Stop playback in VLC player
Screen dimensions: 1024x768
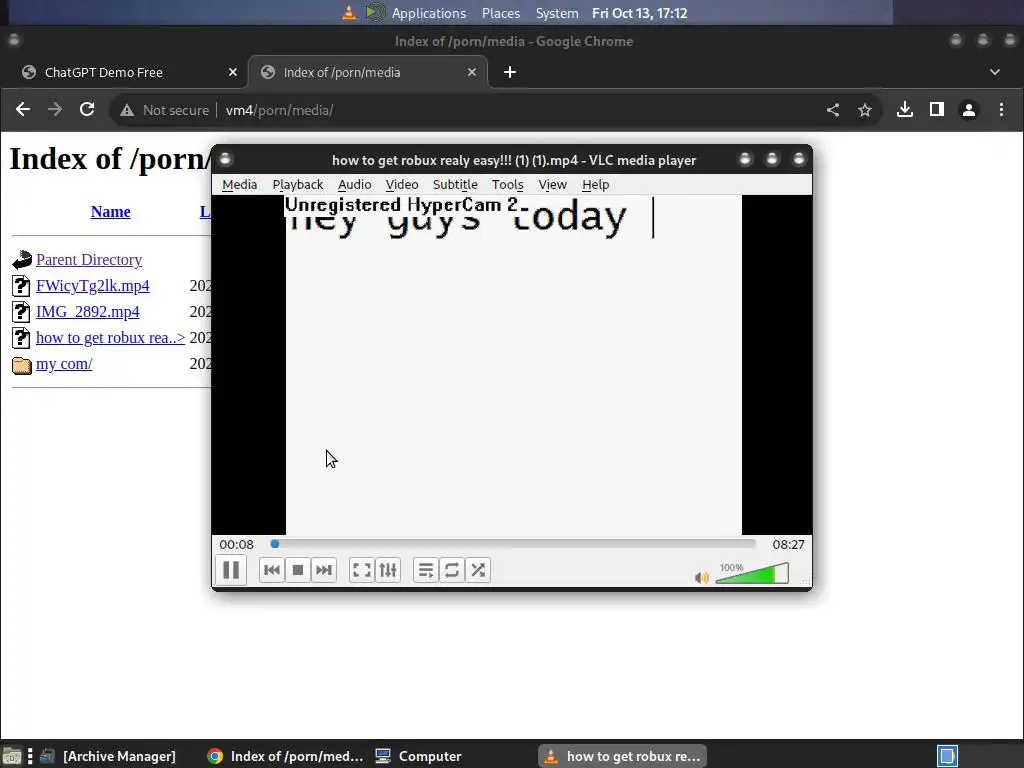click(x=298, y=570)
